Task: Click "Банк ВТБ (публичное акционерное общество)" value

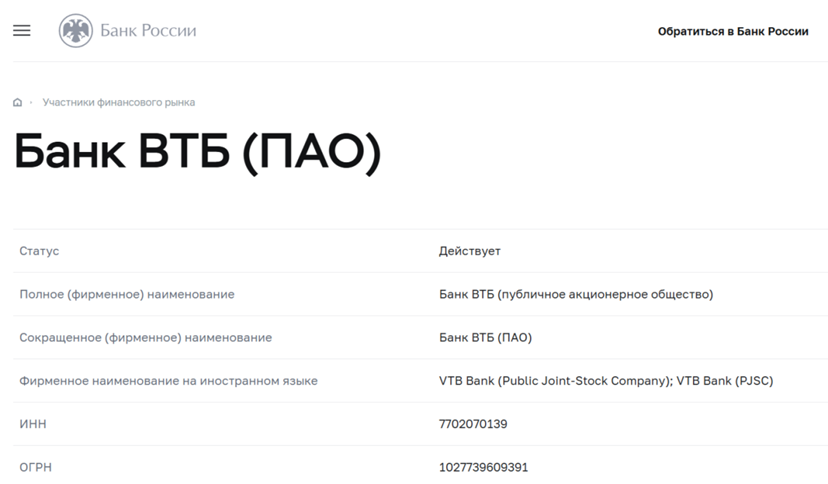Action: click(x=575, y=294)
